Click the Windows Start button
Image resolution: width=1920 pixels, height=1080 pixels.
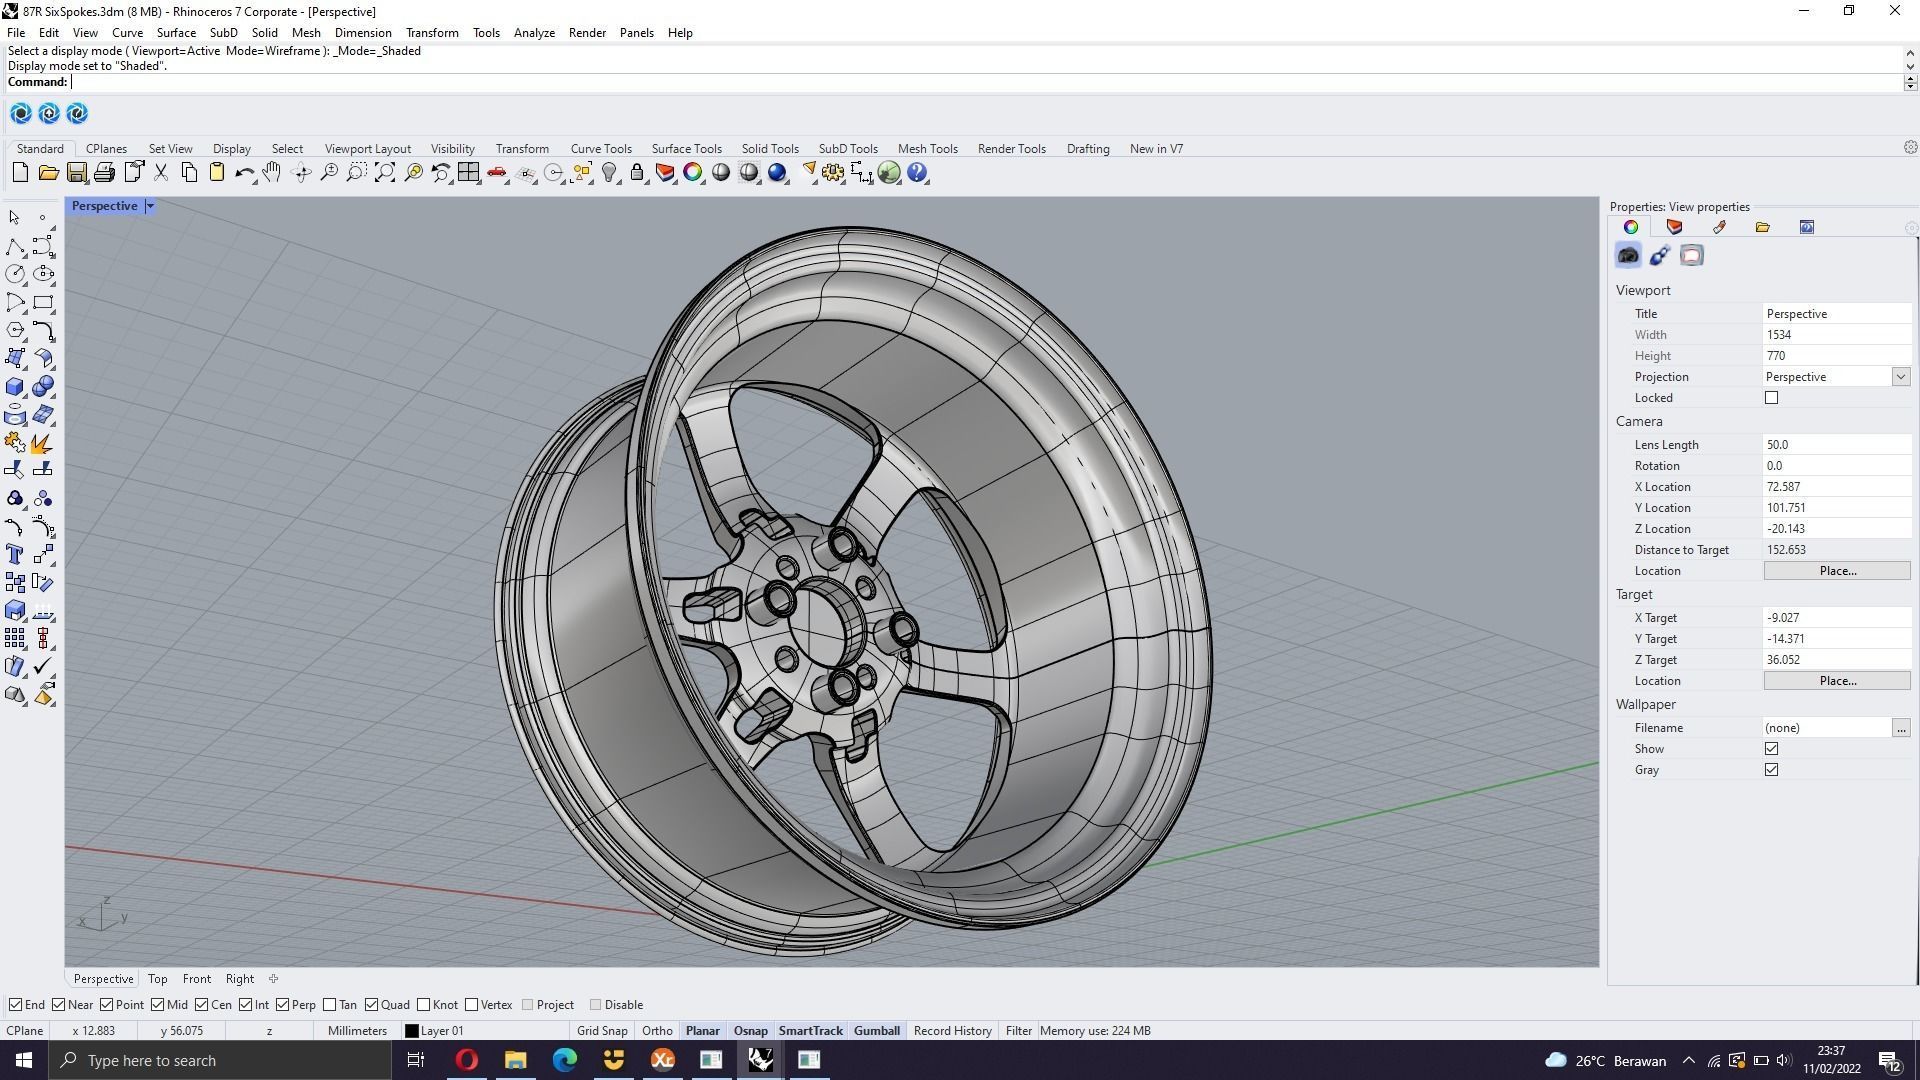pos(24,1060)
